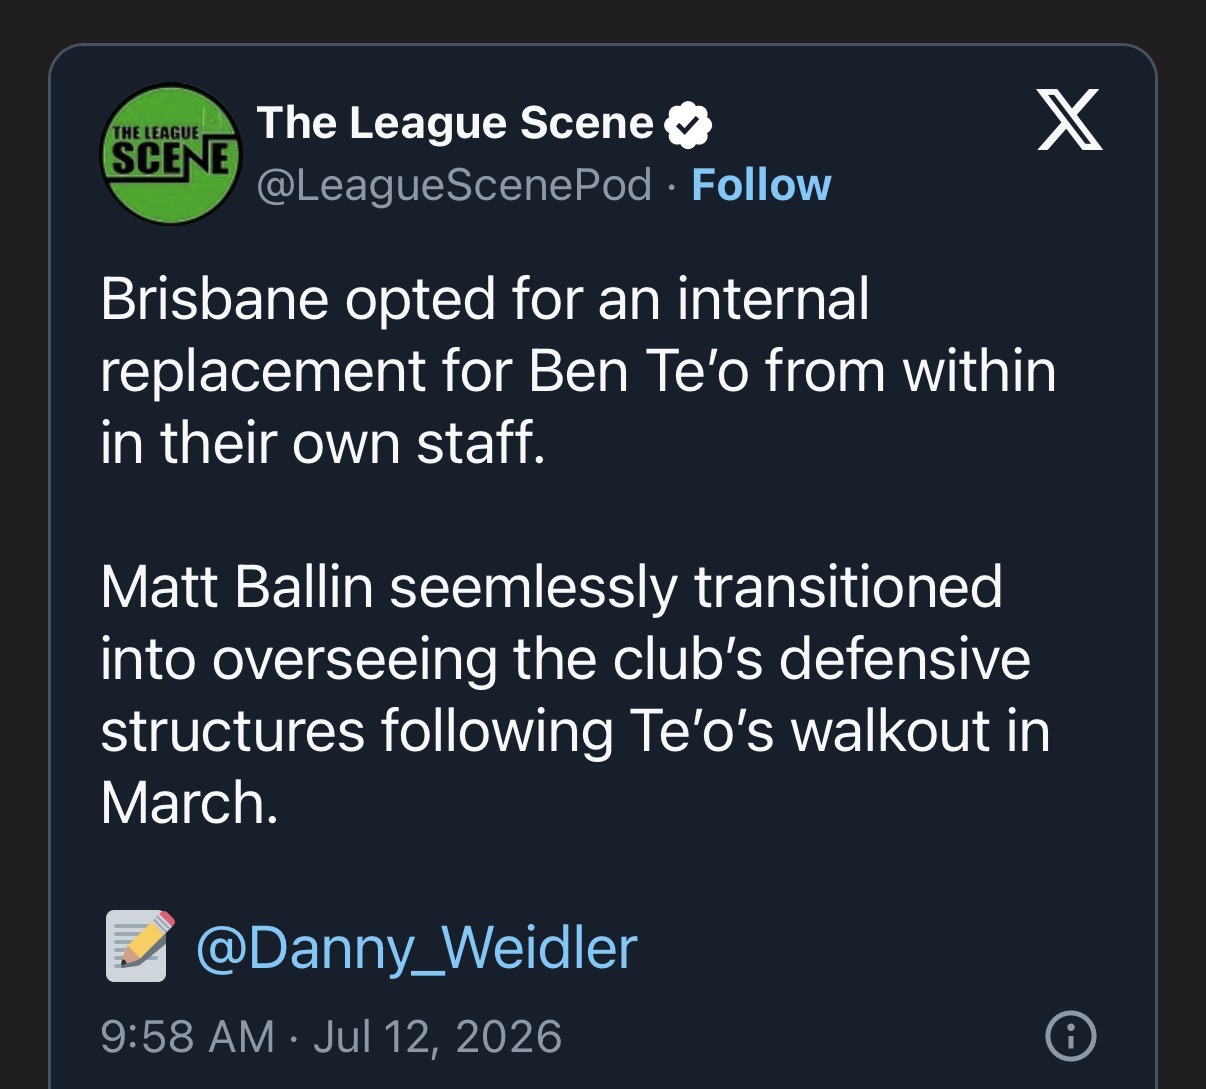Viewport: 1206px width, 1089px height.
Task: Click the dot separator before Follow
Action: (672, 186)
